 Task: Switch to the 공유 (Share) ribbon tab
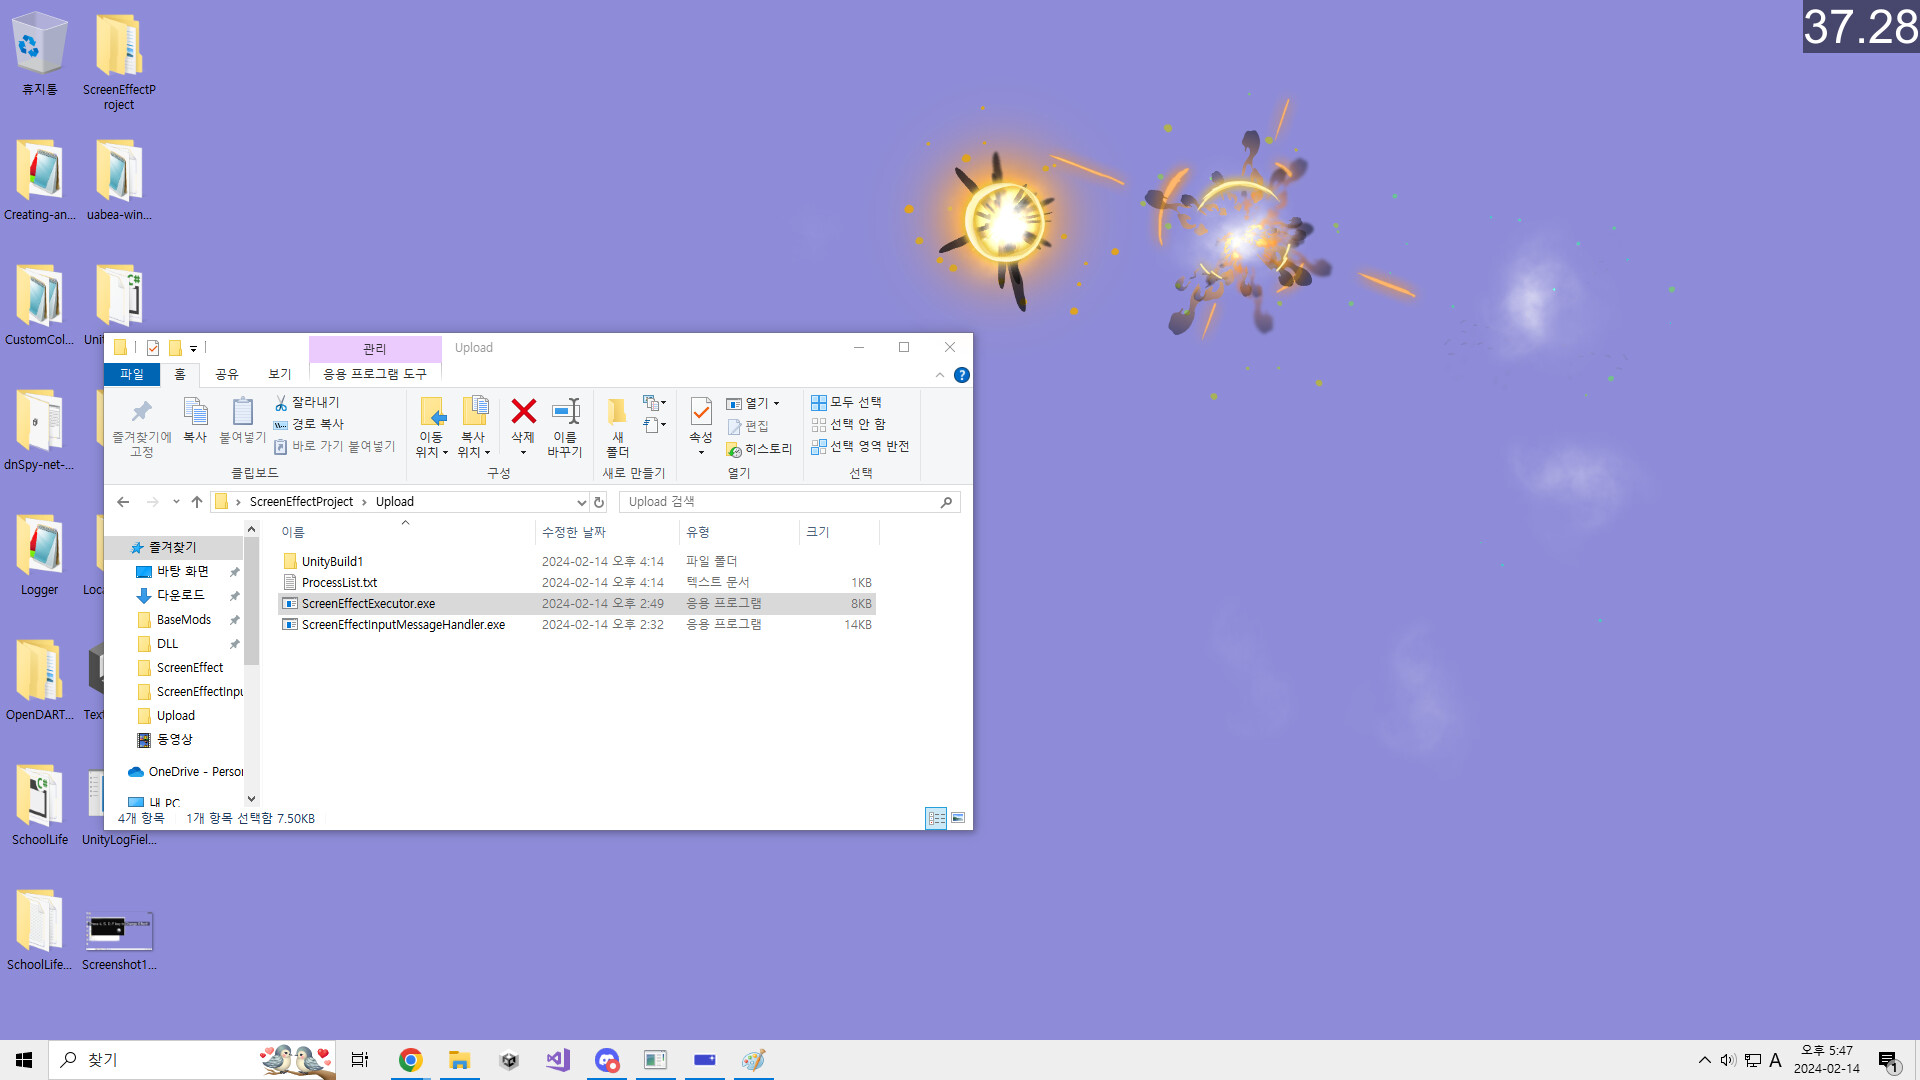click(225, 374)
